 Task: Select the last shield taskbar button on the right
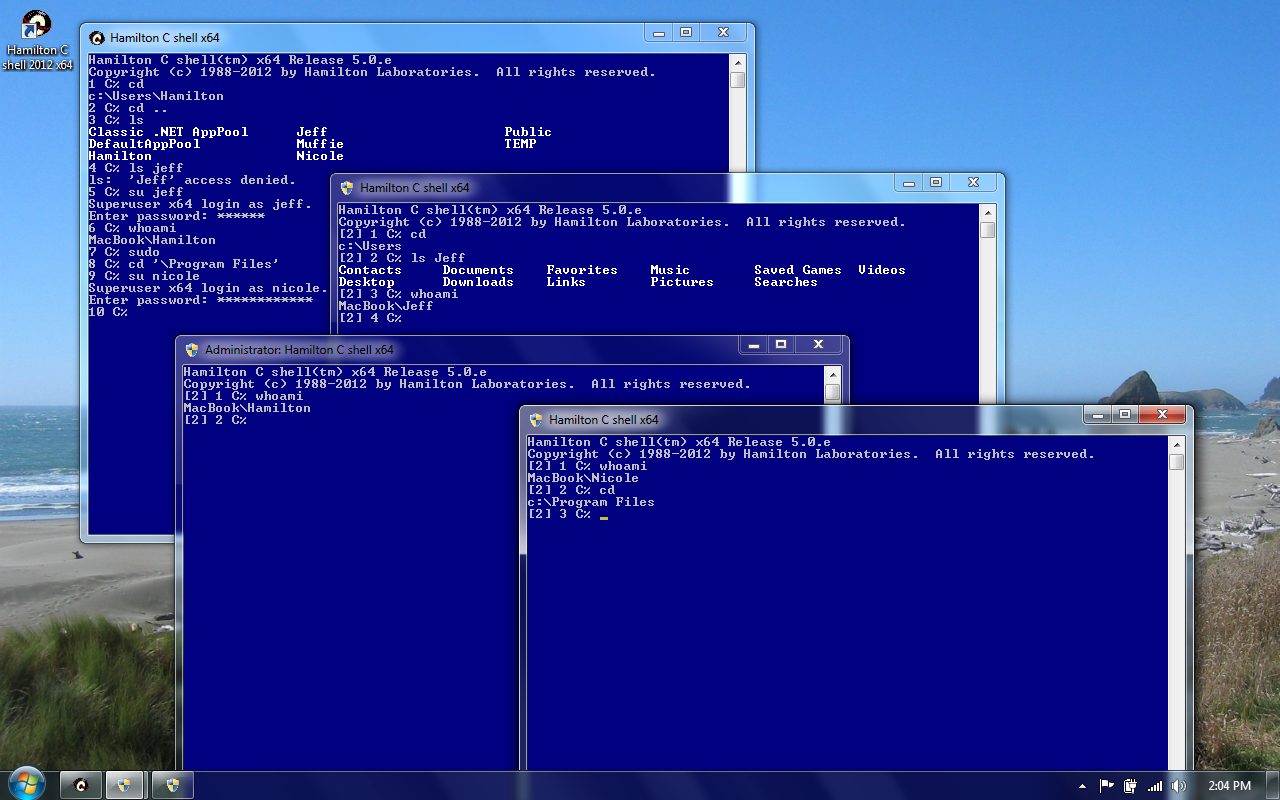[x=172, y=785]
